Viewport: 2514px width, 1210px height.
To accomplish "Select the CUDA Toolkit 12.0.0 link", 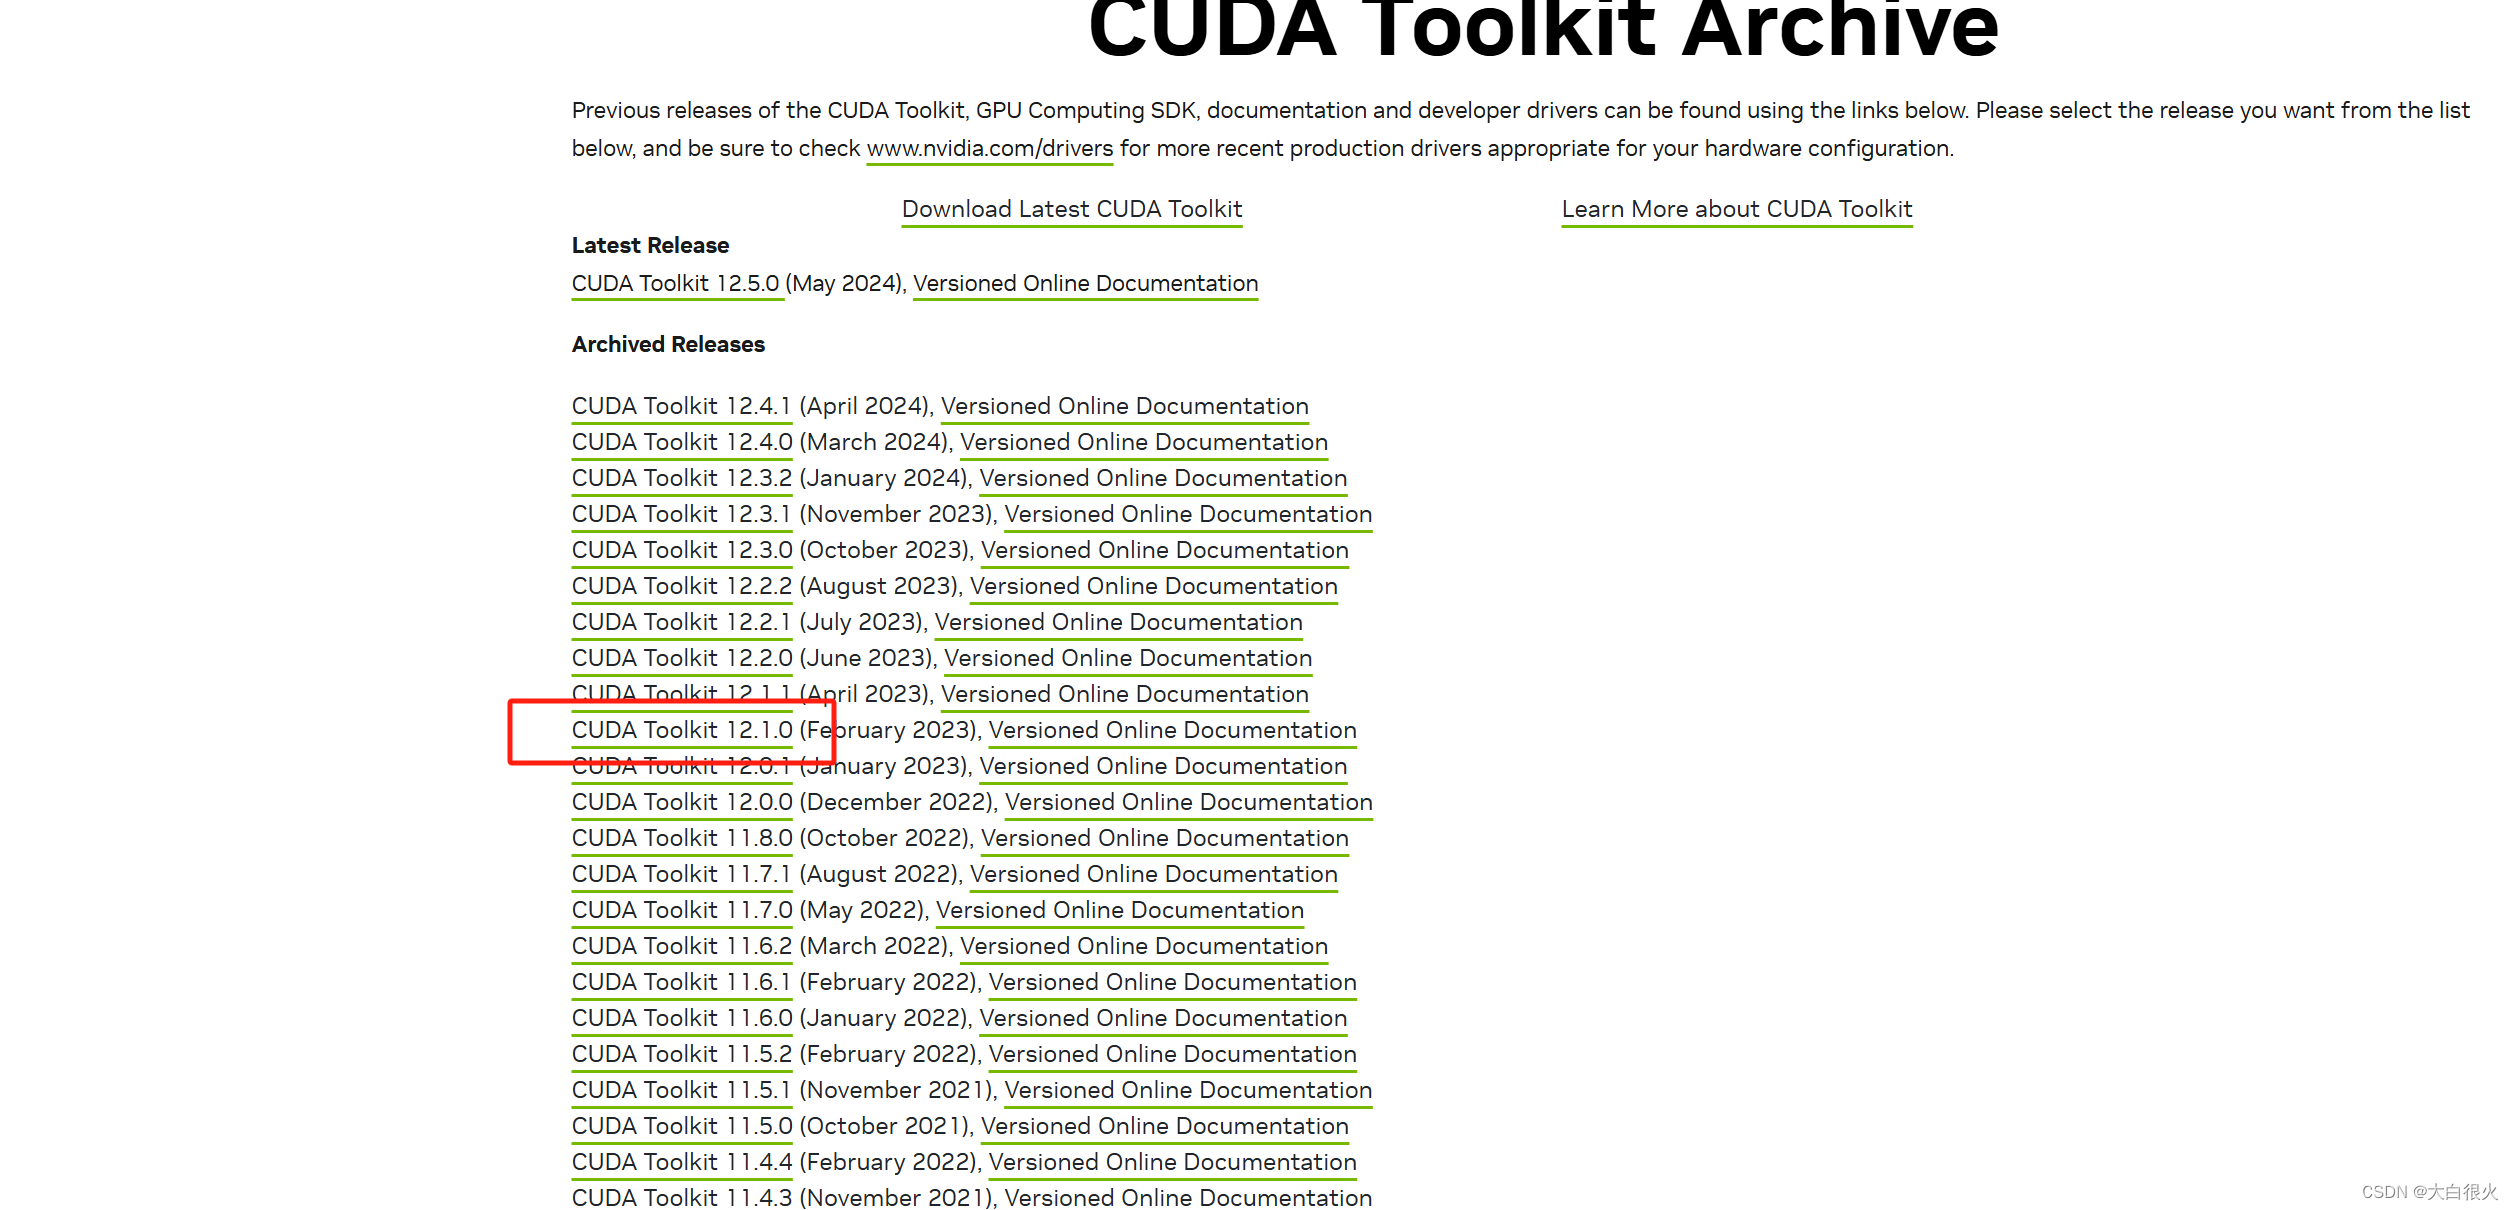I will click(682, 803).
